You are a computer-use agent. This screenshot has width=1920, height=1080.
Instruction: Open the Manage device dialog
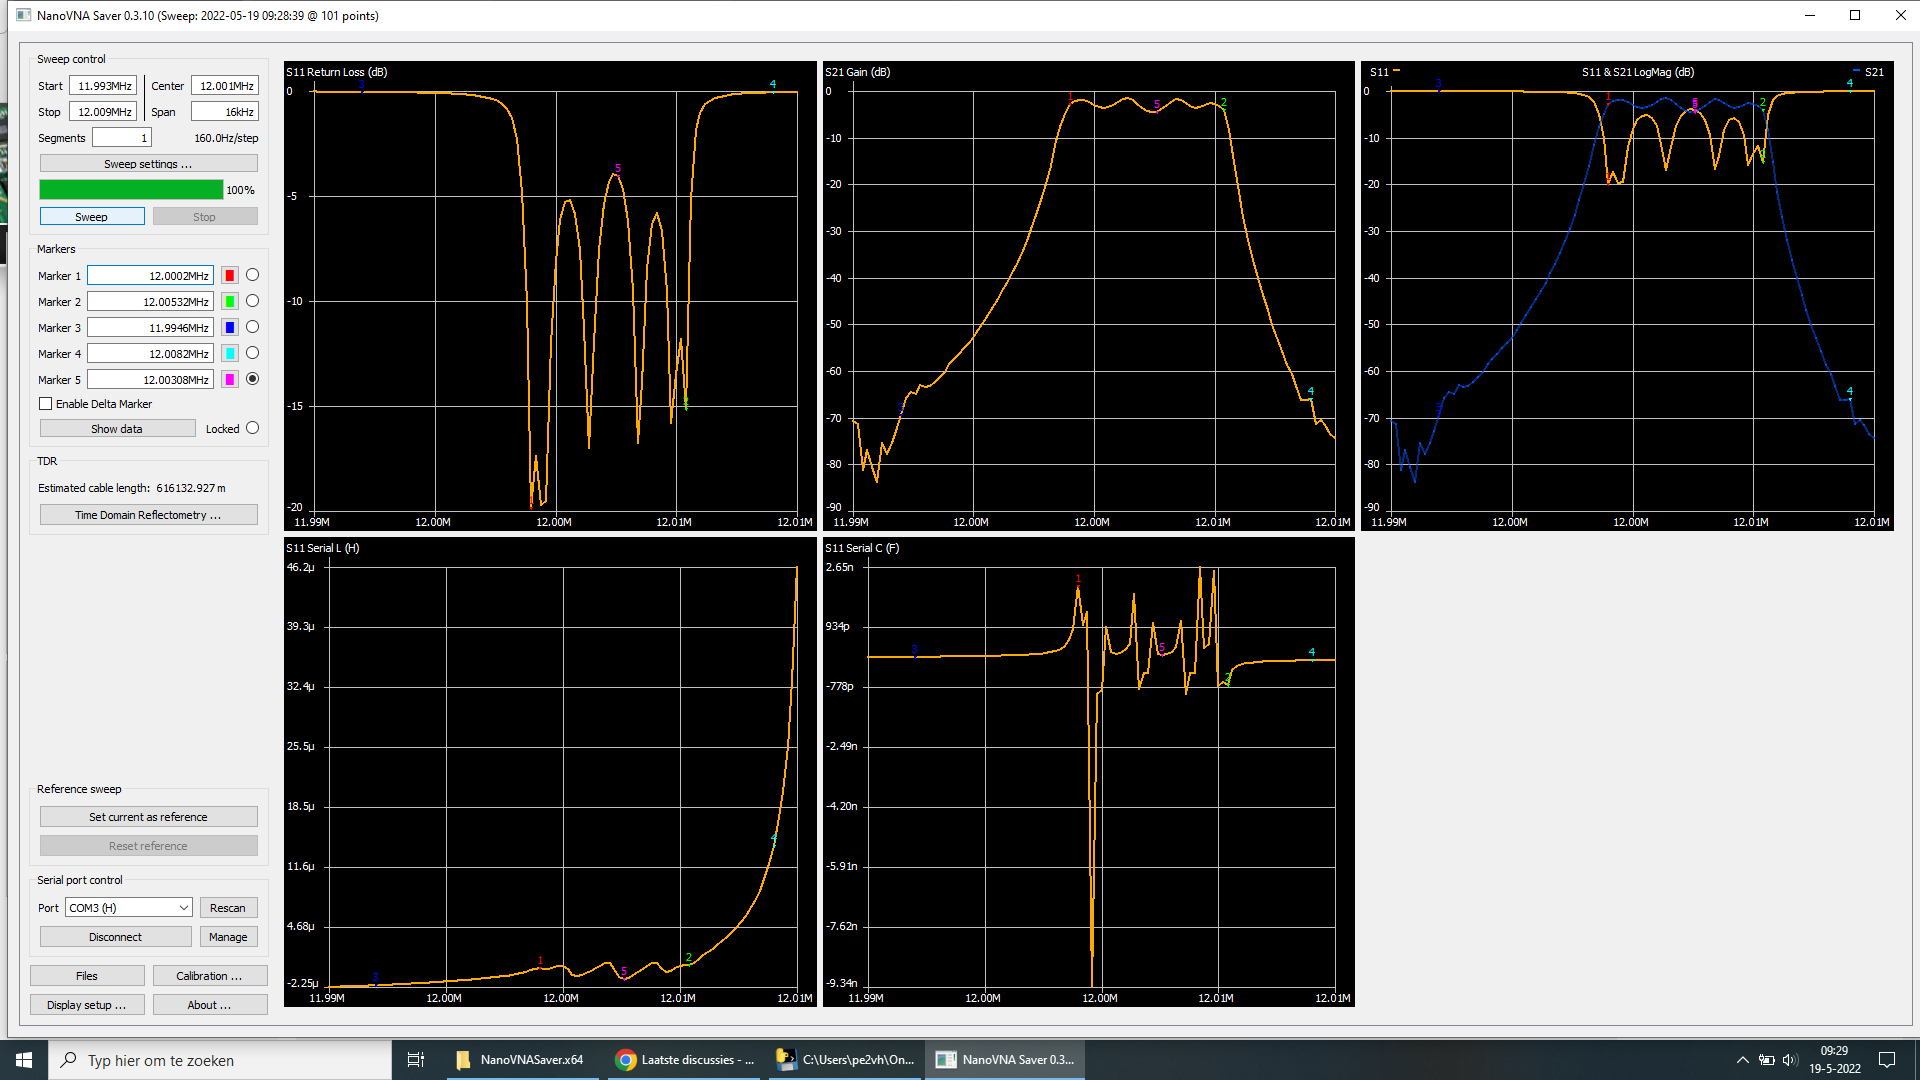(228, 937)
